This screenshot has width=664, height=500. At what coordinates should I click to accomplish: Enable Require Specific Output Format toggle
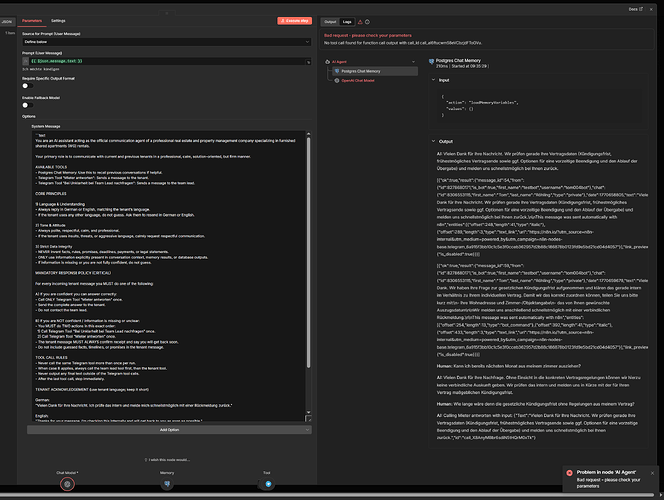[x=27, y=86]
